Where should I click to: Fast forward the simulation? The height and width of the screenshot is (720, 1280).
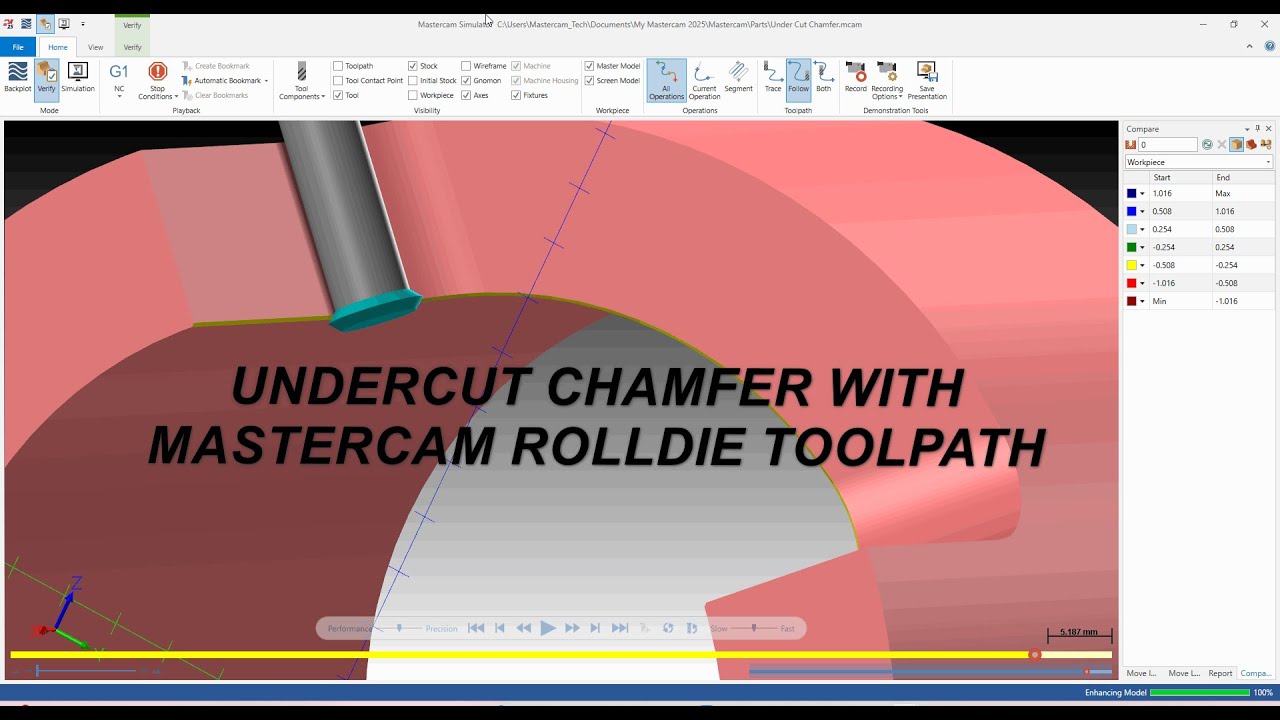(572, 628)
